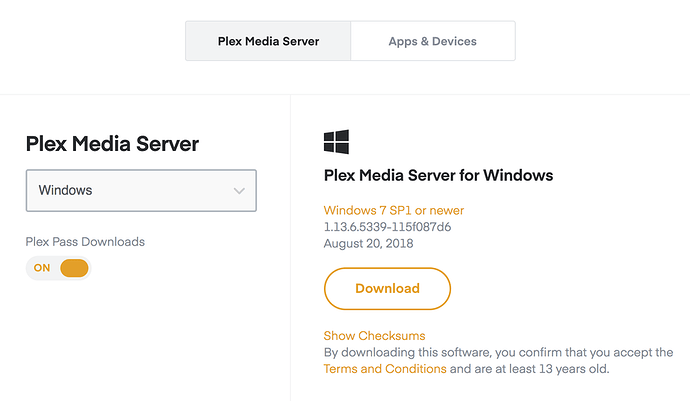Click the "Plex Media Server for Windows" title
Viewport: 690px width, 401px height.
pos(438,176)
